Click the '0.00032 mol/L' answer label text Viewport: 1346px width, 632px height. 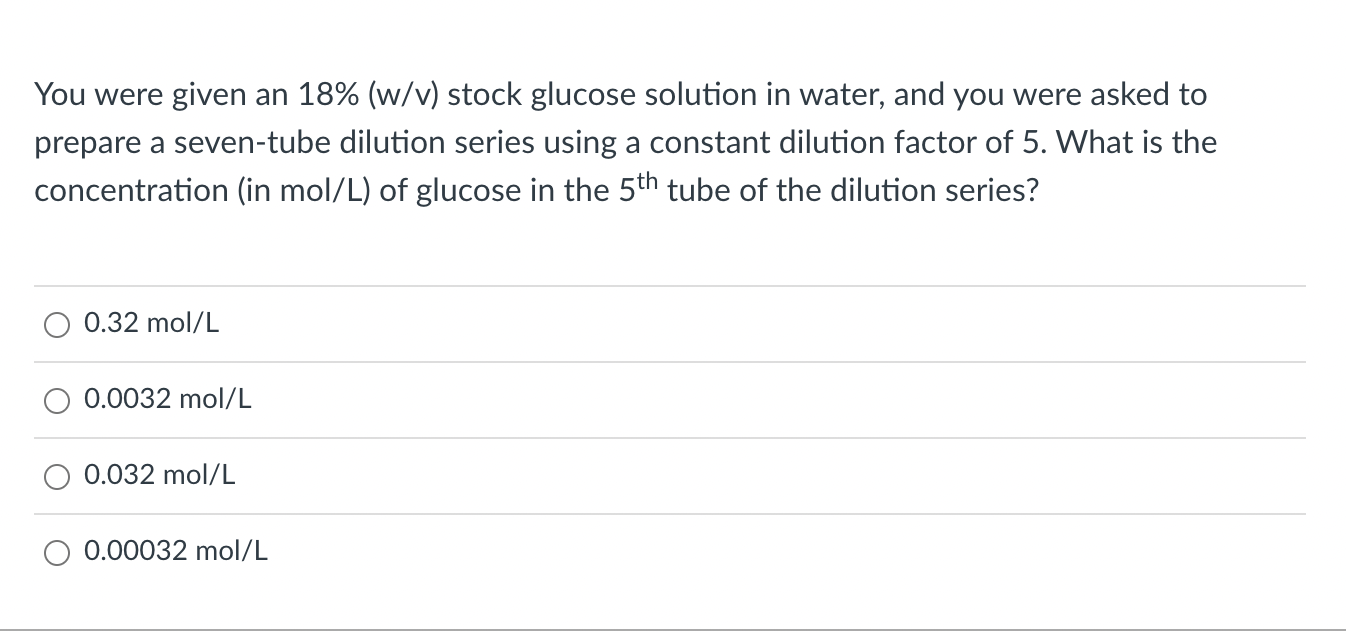tap(177, 551)
